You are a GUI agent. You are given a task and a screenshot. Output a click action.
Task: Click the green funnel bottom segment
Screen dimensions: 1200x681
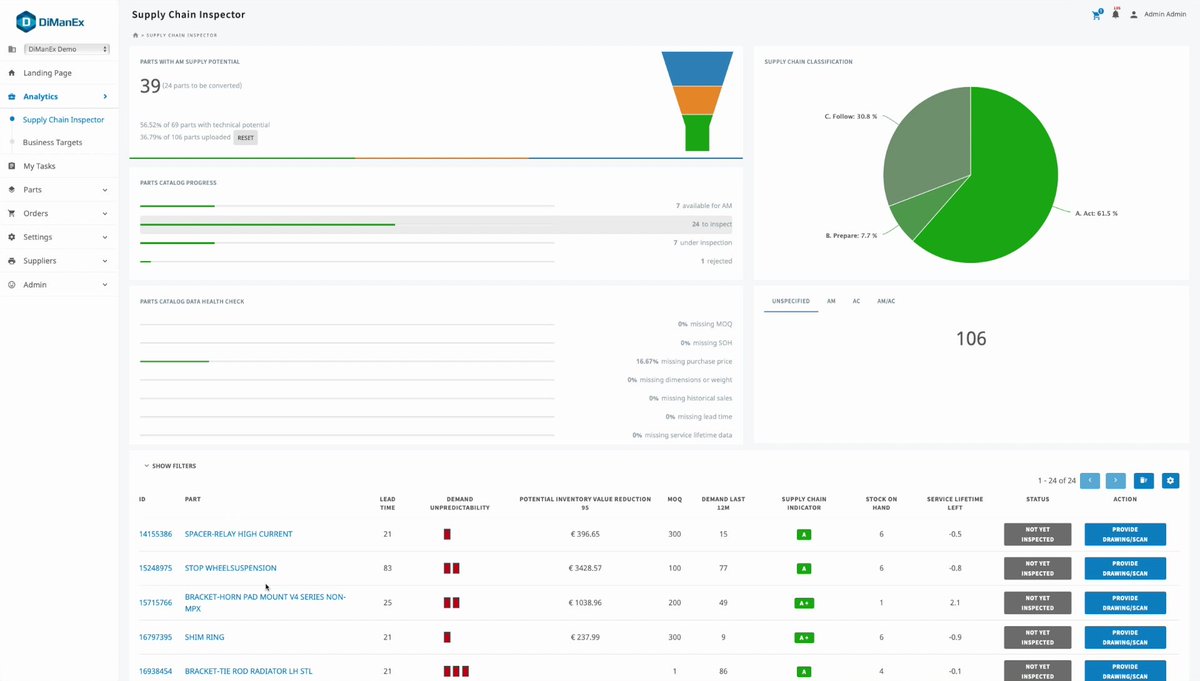(698, 133)
